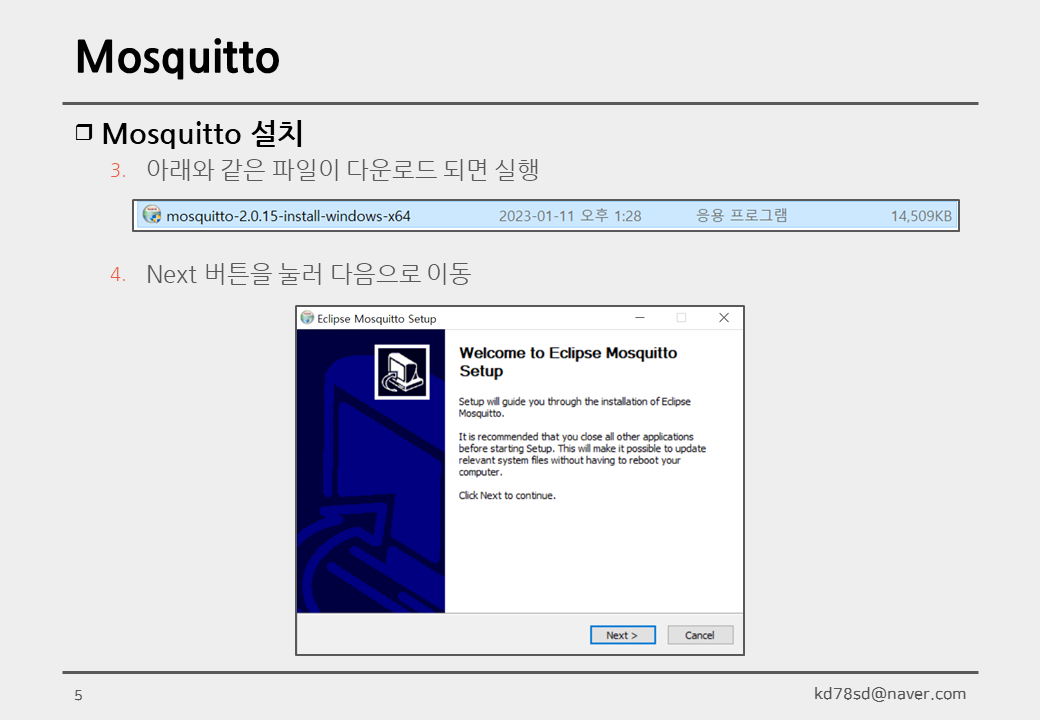Click the file type 응용 프로그램

[x=741, y=215]
